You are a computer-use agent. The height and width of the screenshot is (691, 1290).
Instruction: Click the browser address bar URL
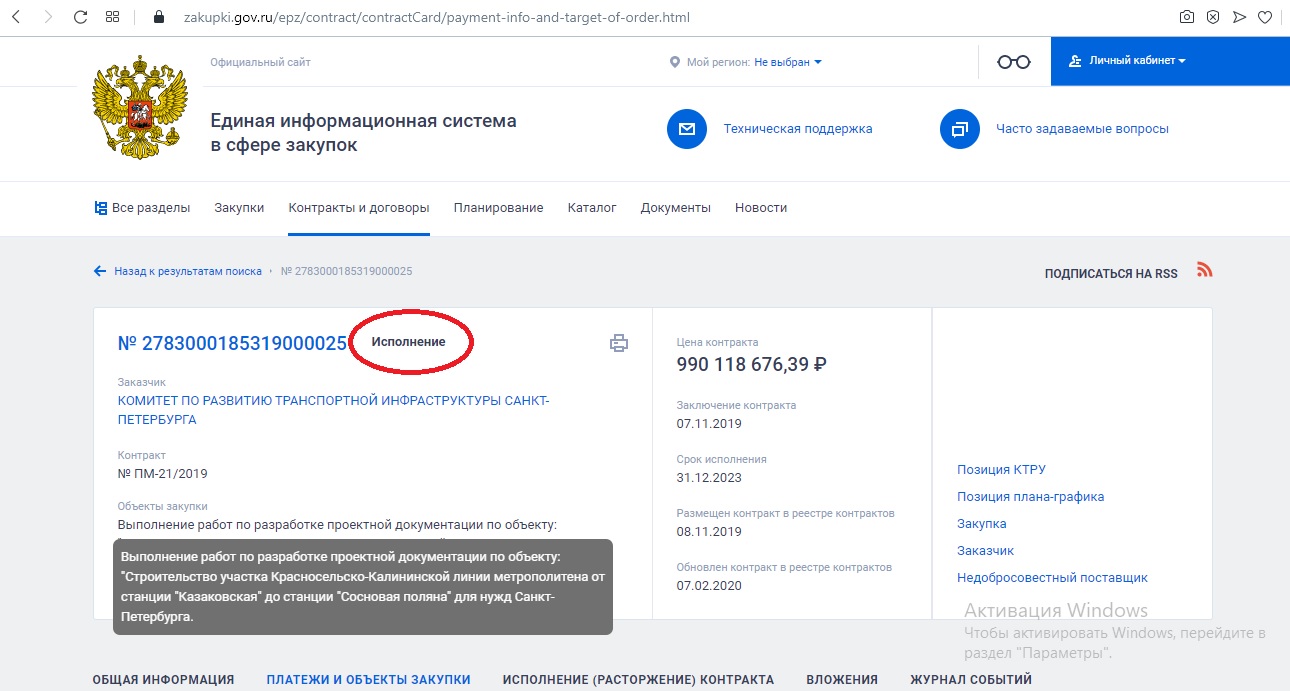(435, 17)
